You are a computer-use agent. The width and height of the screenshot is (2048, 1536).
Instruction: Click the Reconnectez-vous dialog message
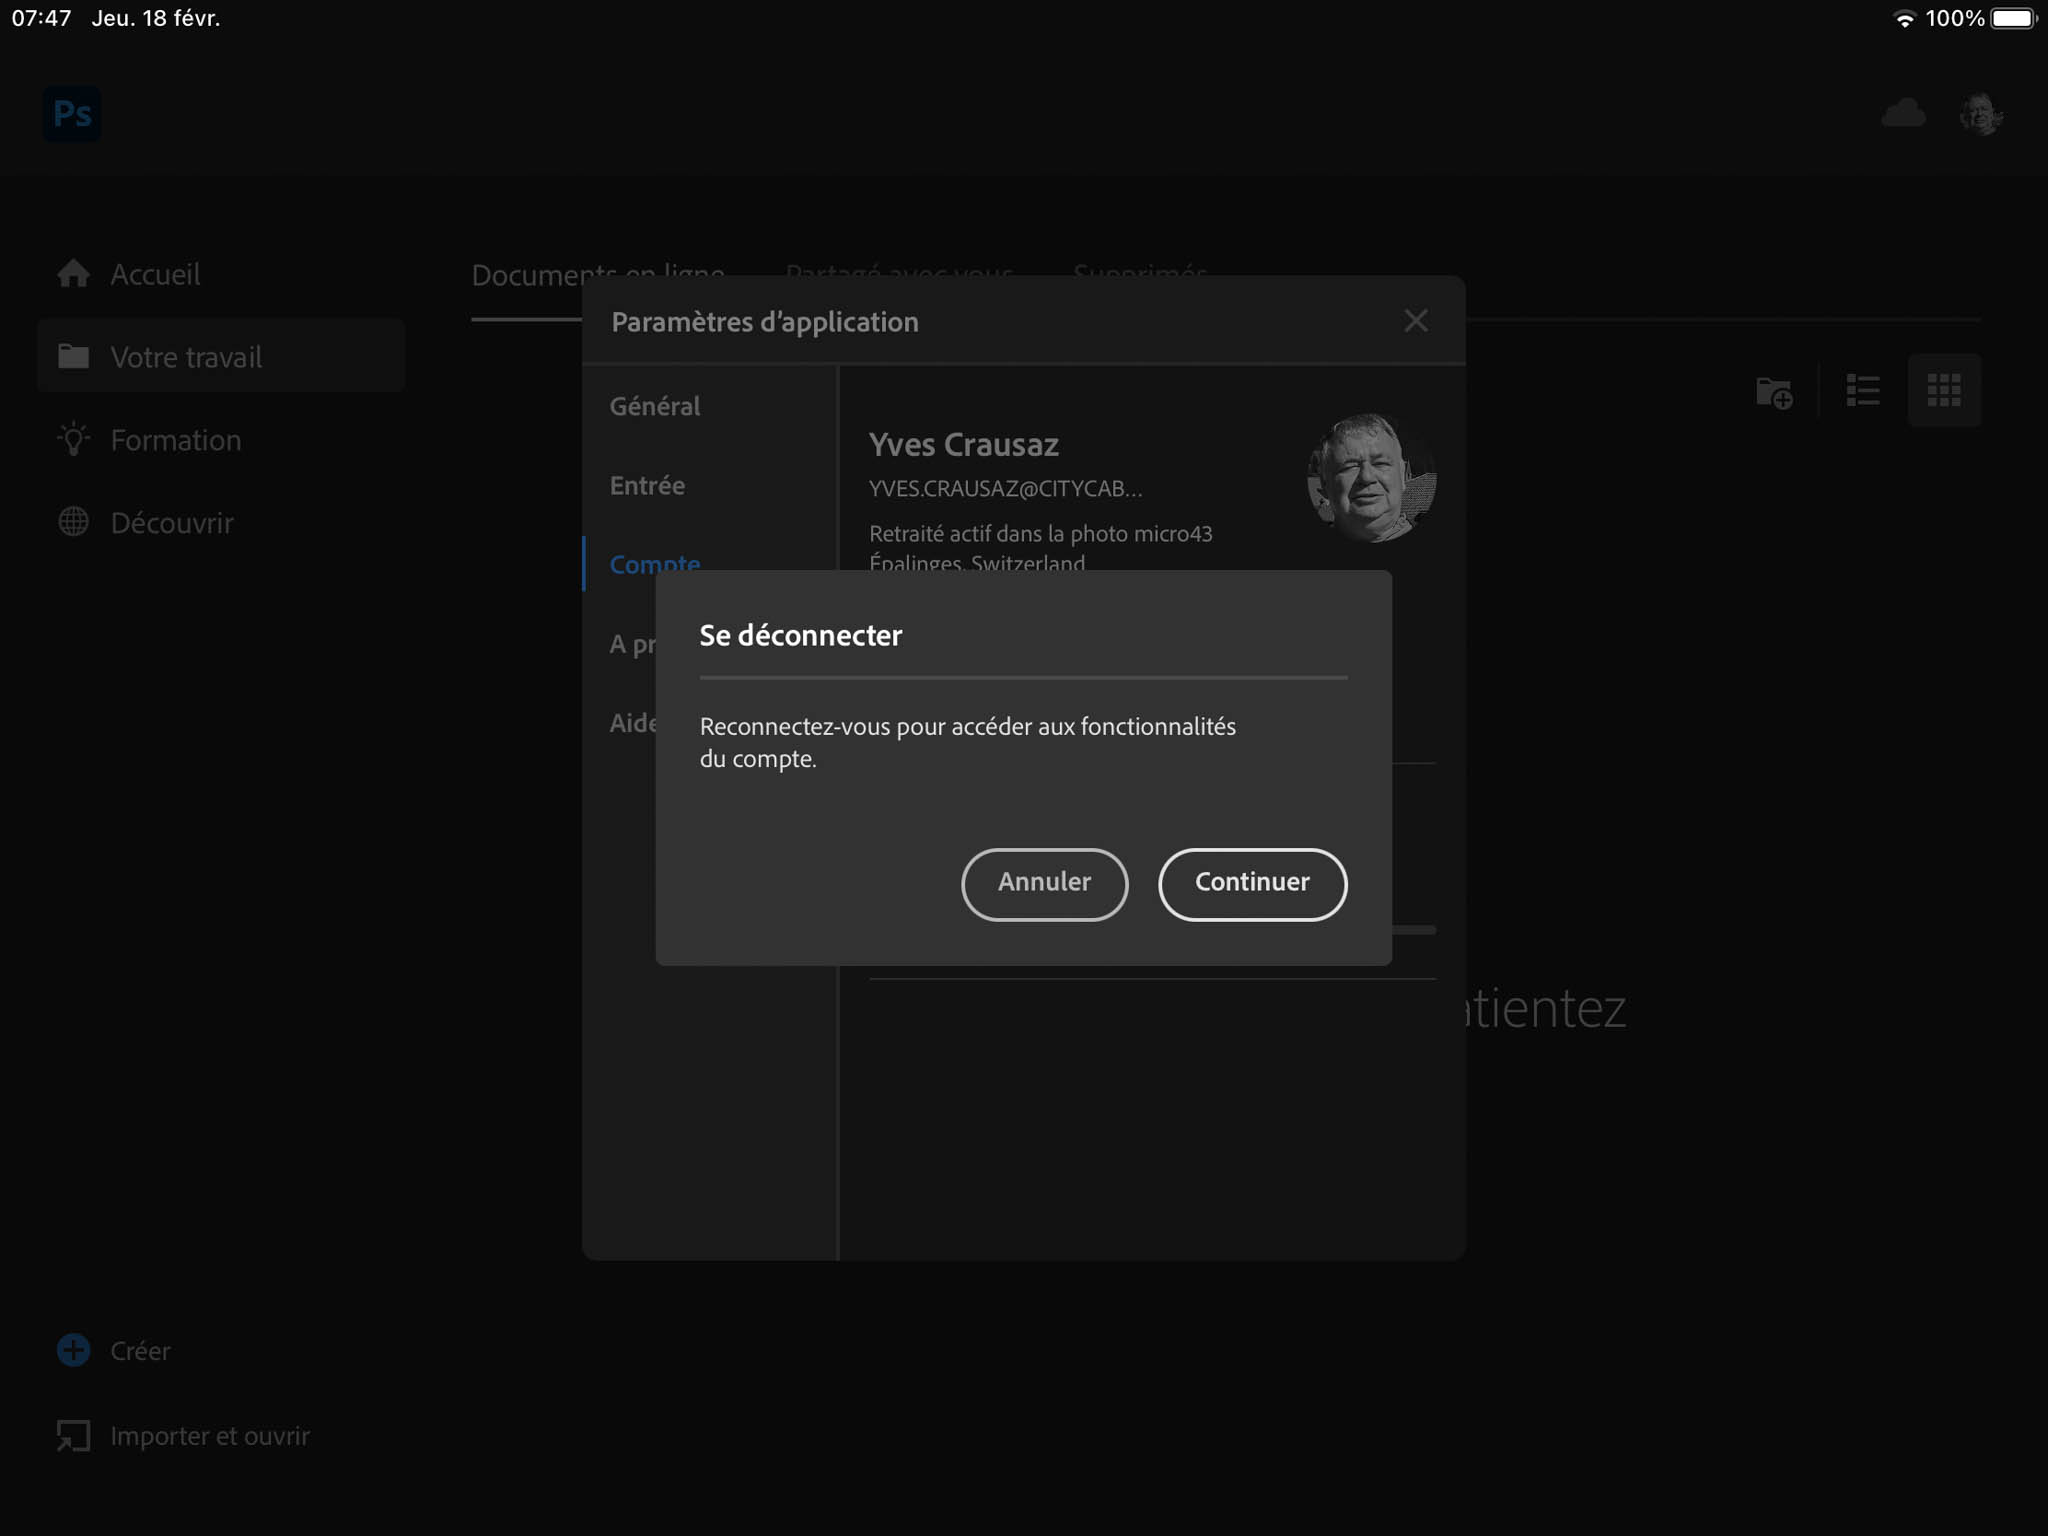coord(967,742)
